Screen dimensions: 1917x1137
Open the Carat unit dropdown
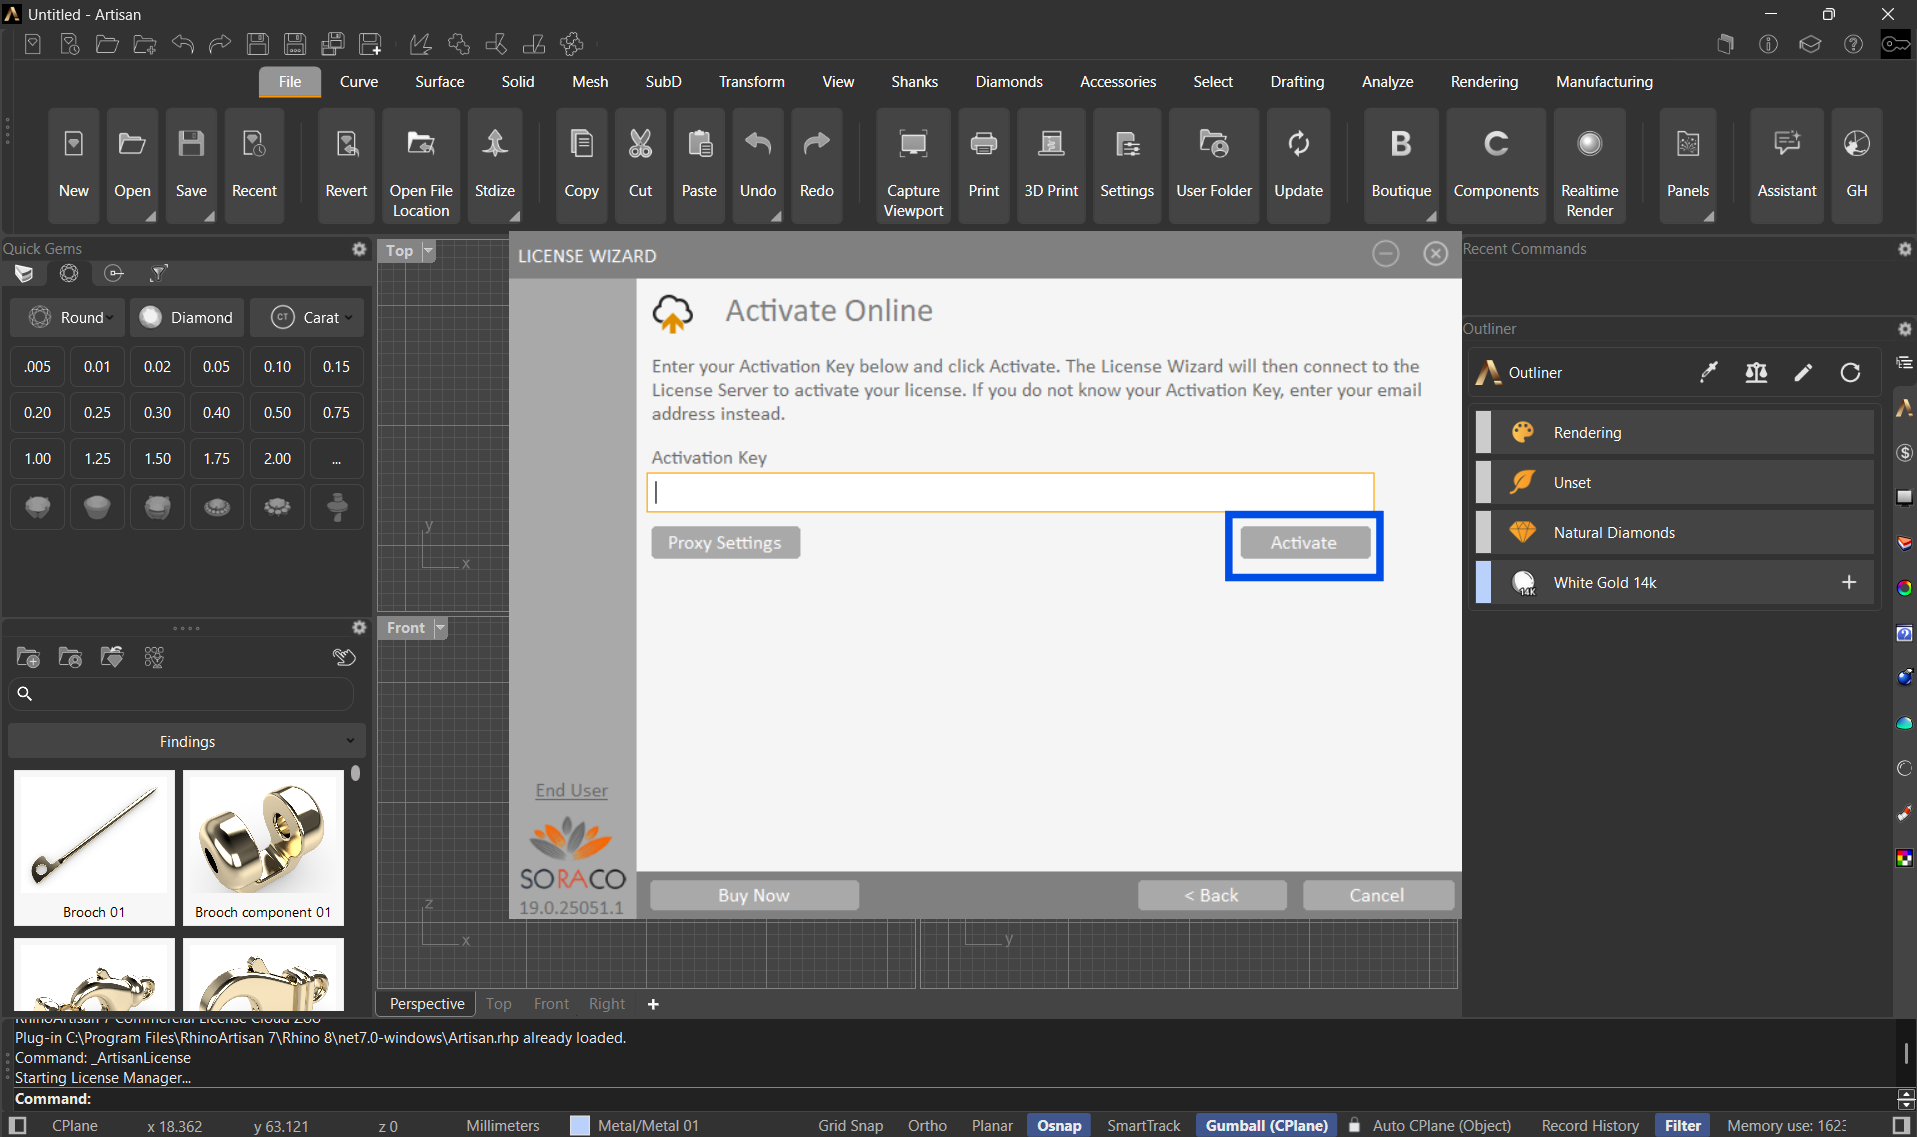[x=307, y=317]
